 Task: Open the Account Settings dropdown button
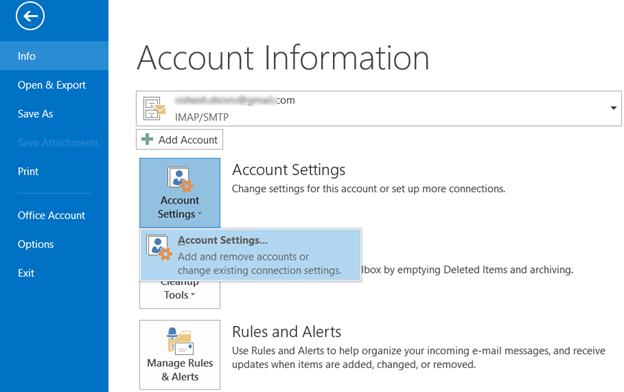click(x=180, y=193)
